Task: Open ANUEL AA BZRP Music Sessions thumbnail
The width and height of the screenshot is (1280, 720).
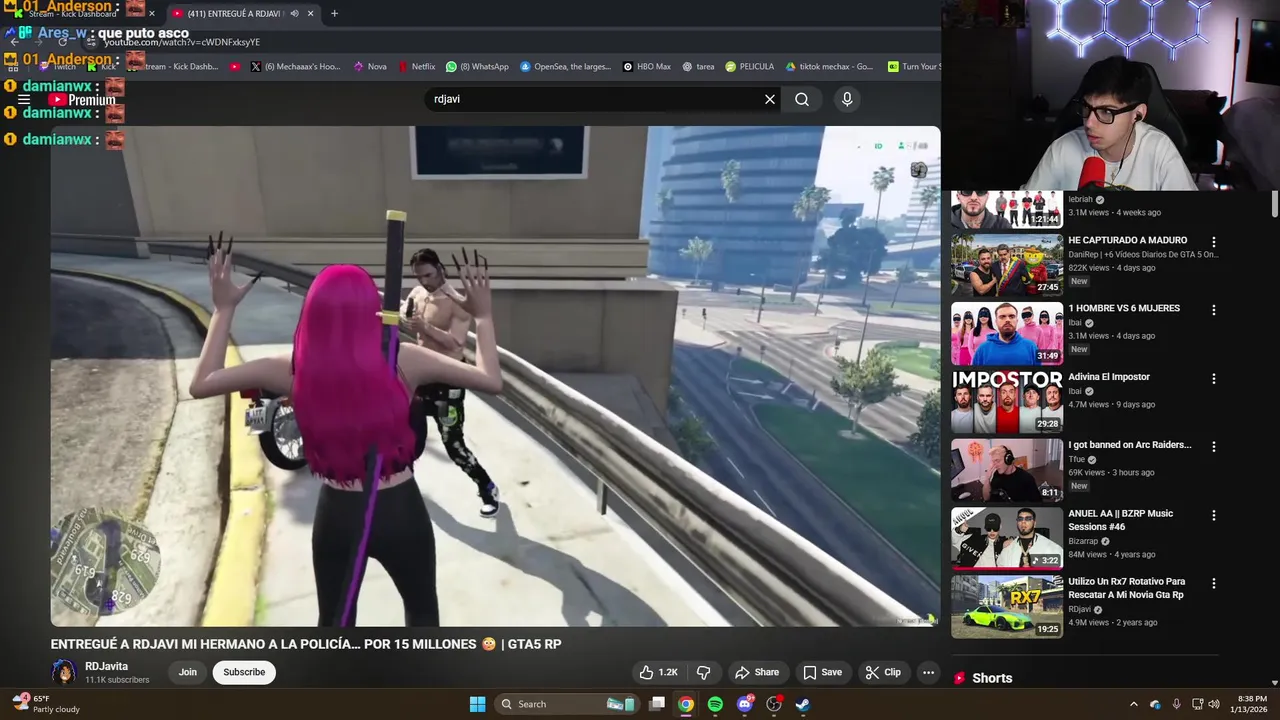Action: [x=1007, y=538]
